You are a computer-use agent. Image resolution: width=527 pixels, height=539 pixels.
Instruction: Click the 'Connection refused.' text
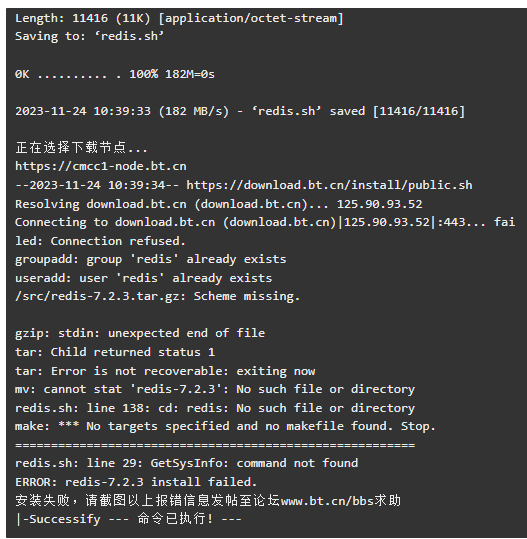(x=118, y=241)
